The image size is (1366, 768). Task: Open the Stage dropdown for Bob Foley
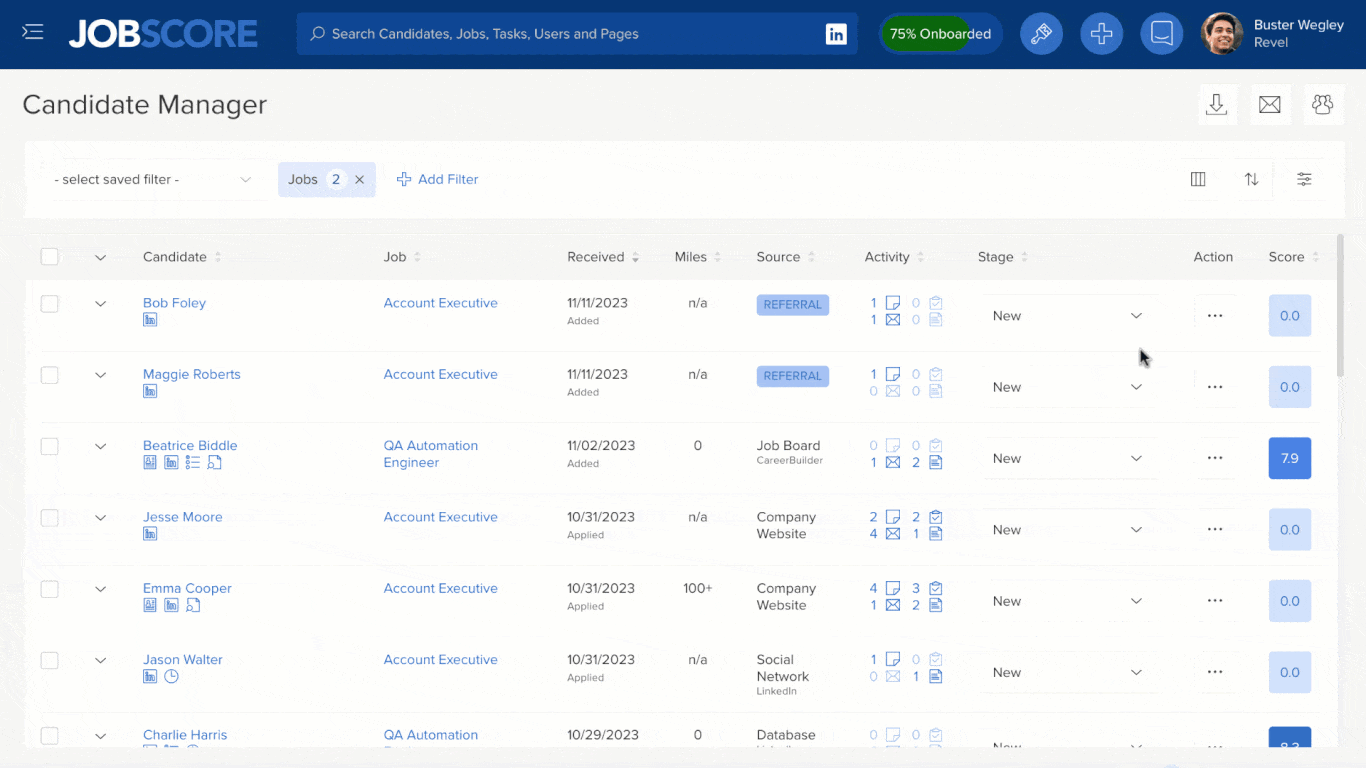[1067, 316]
